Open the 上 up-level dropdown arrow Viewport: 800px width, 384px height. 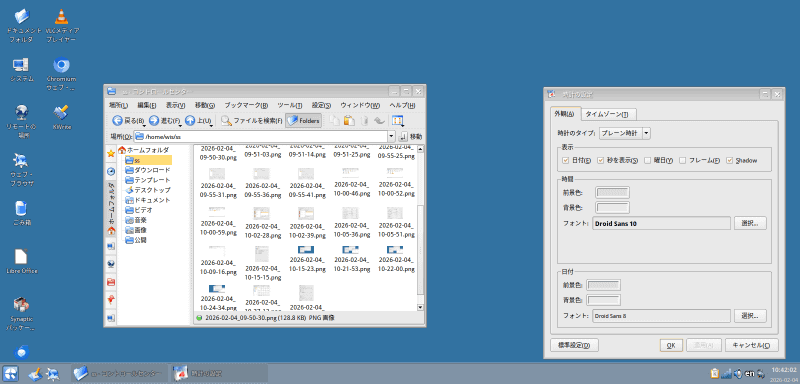point(211,124)
